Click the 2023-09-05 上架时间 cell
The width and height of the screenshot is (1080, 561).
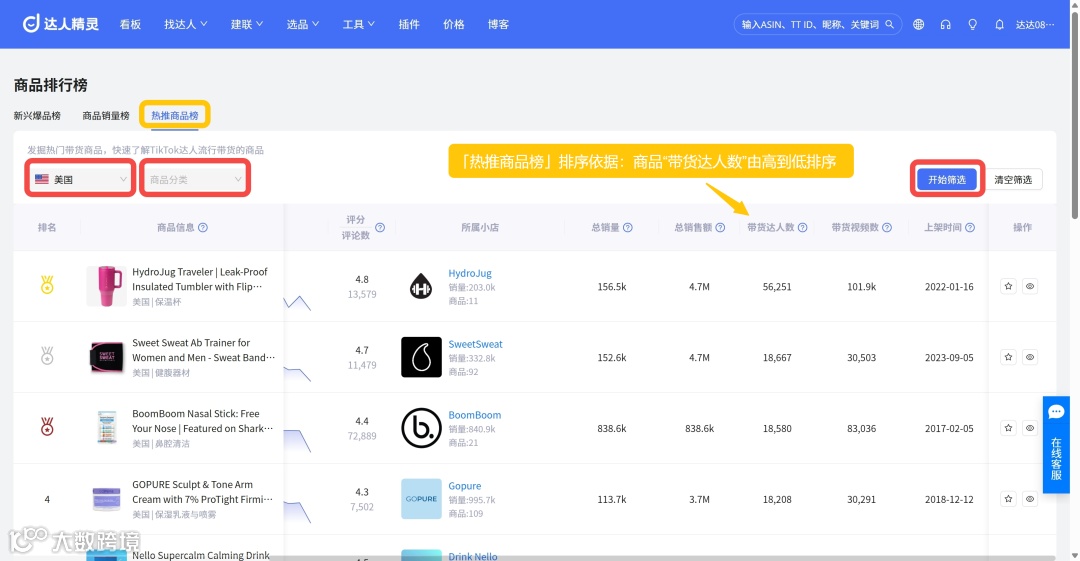point(949,358)
